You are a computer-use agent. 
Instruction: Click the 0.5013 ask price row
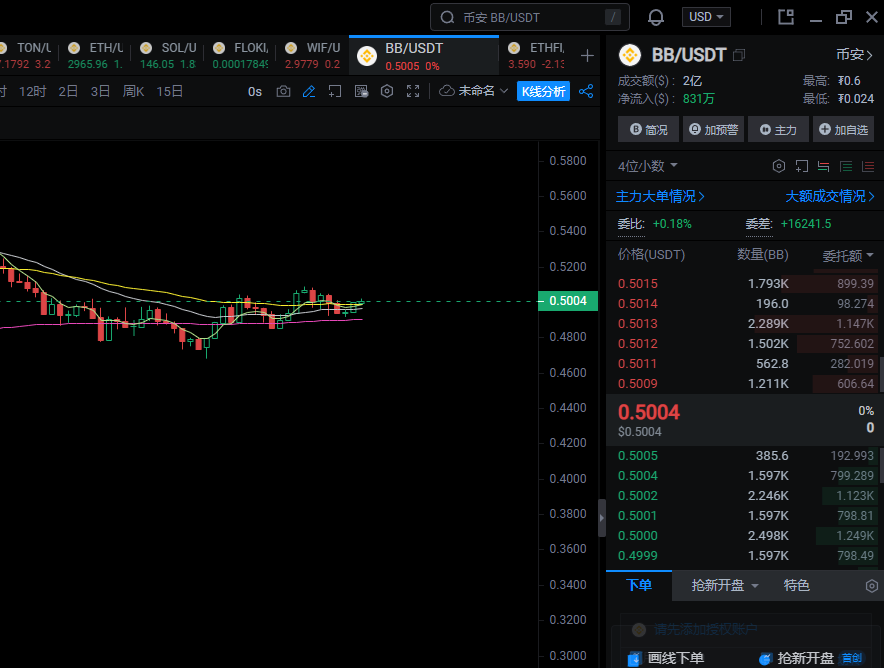coord(745,324)
